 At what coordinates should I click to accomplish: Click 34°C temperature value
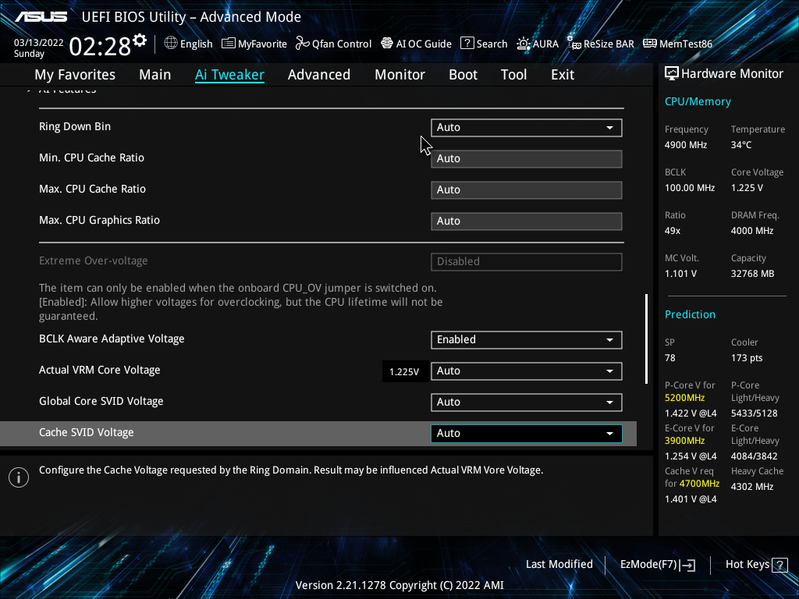click(741, 145)
